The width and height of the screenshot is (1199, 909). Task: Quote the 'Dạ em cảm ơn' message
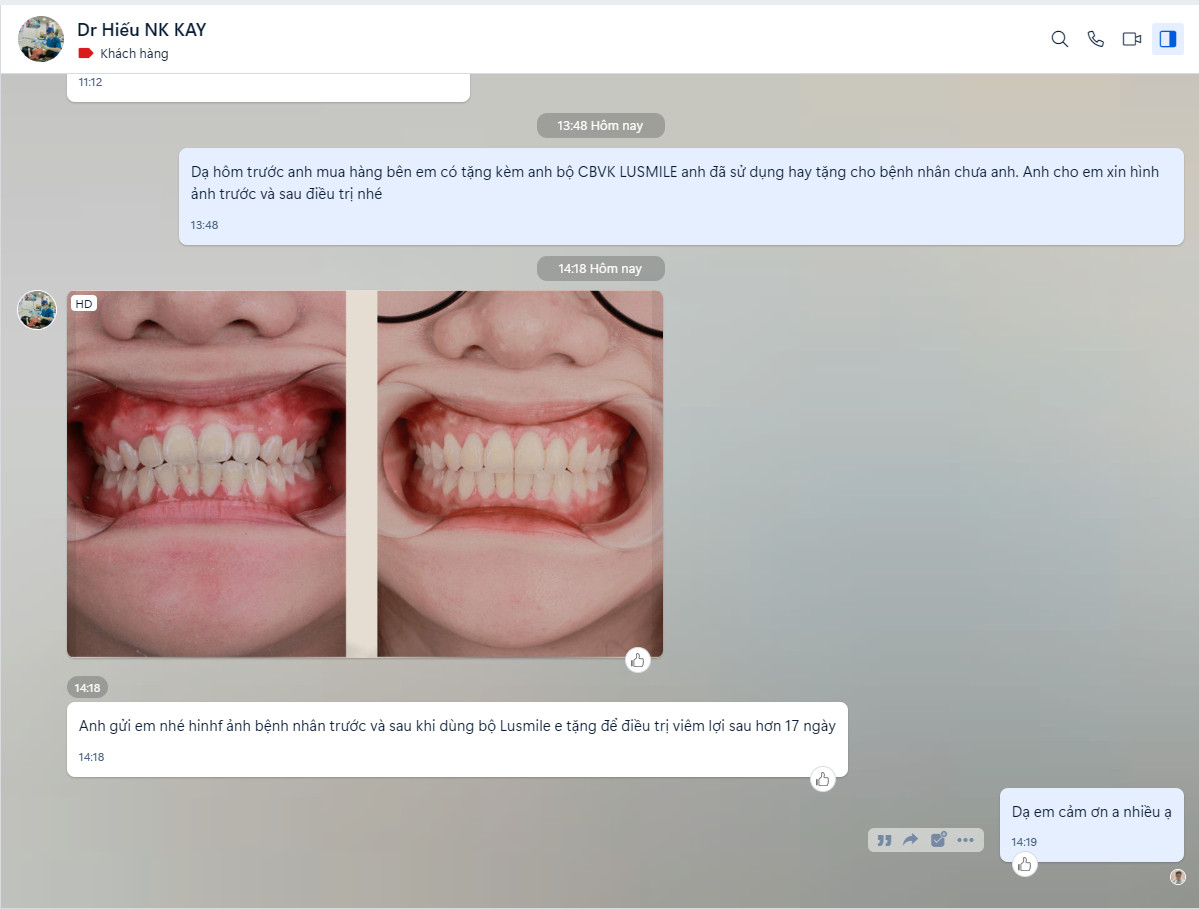tap(884, 840)
